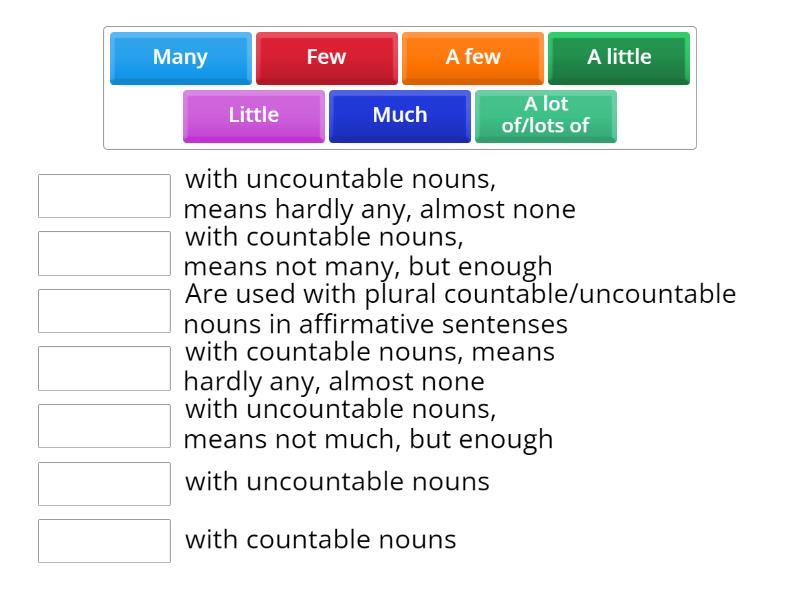The image size is (800, 600).
Task: Select the 'A lot of/lots of' tile
Action: [546, 114]
